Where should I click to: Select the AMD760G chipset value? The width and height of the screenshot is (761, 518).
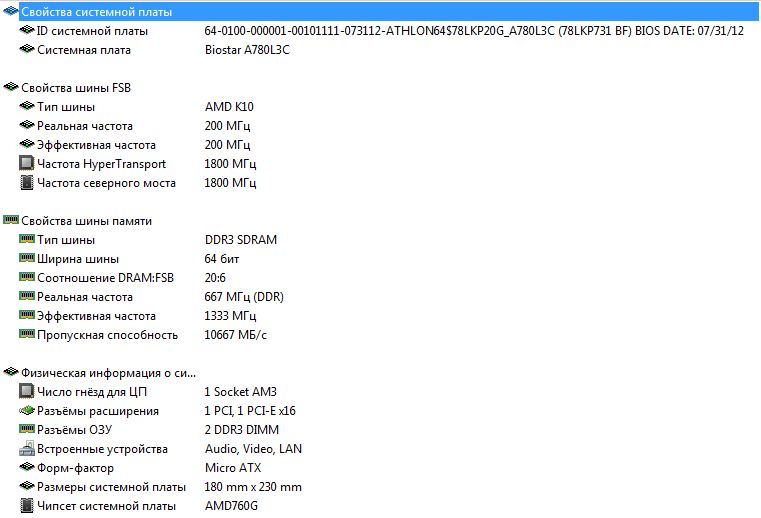tap(231, 506)
